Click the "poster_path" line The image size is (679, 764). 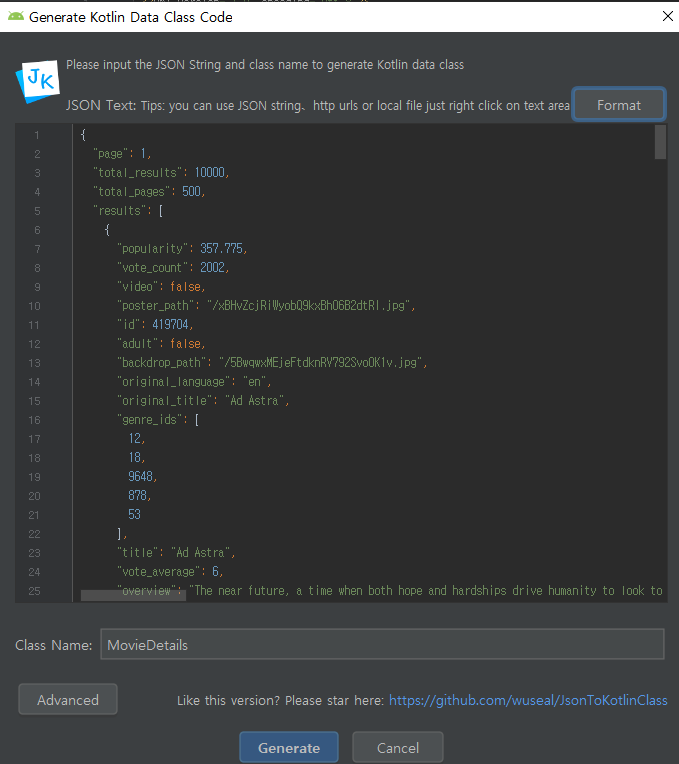(266, 306)
